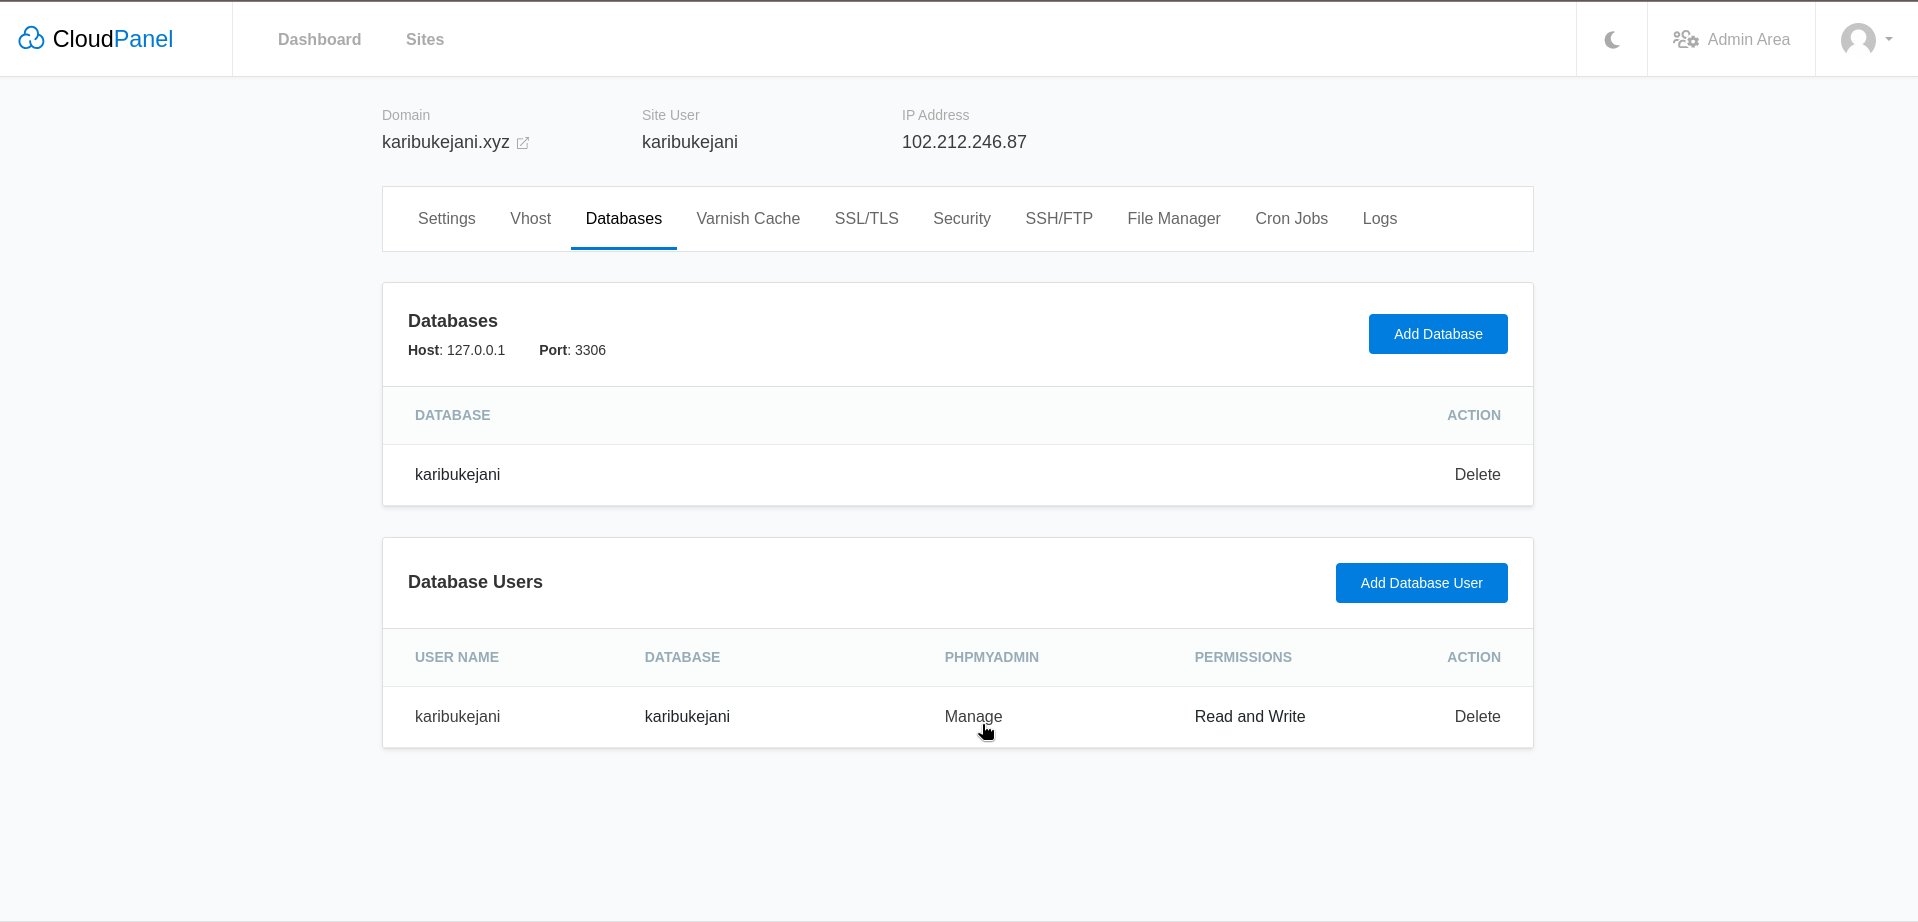Open the Security tab

coord(961,218)
